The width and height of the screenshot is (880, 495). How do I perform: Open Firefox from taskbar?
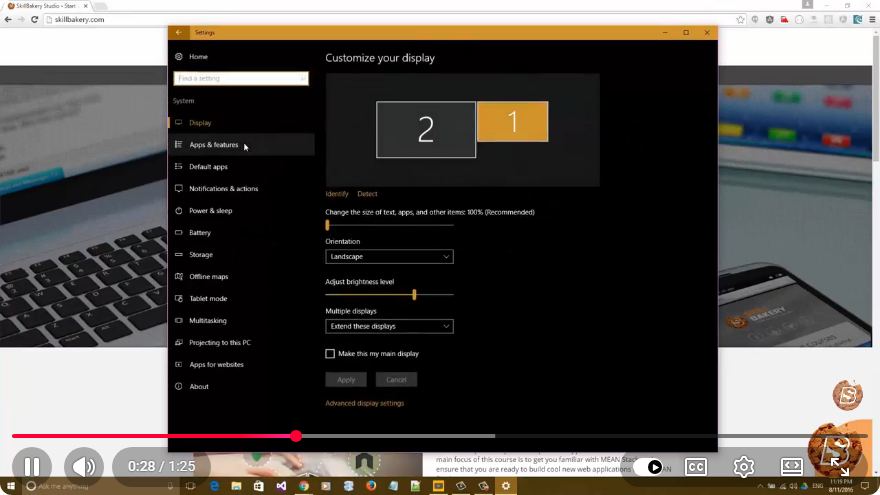371,486
